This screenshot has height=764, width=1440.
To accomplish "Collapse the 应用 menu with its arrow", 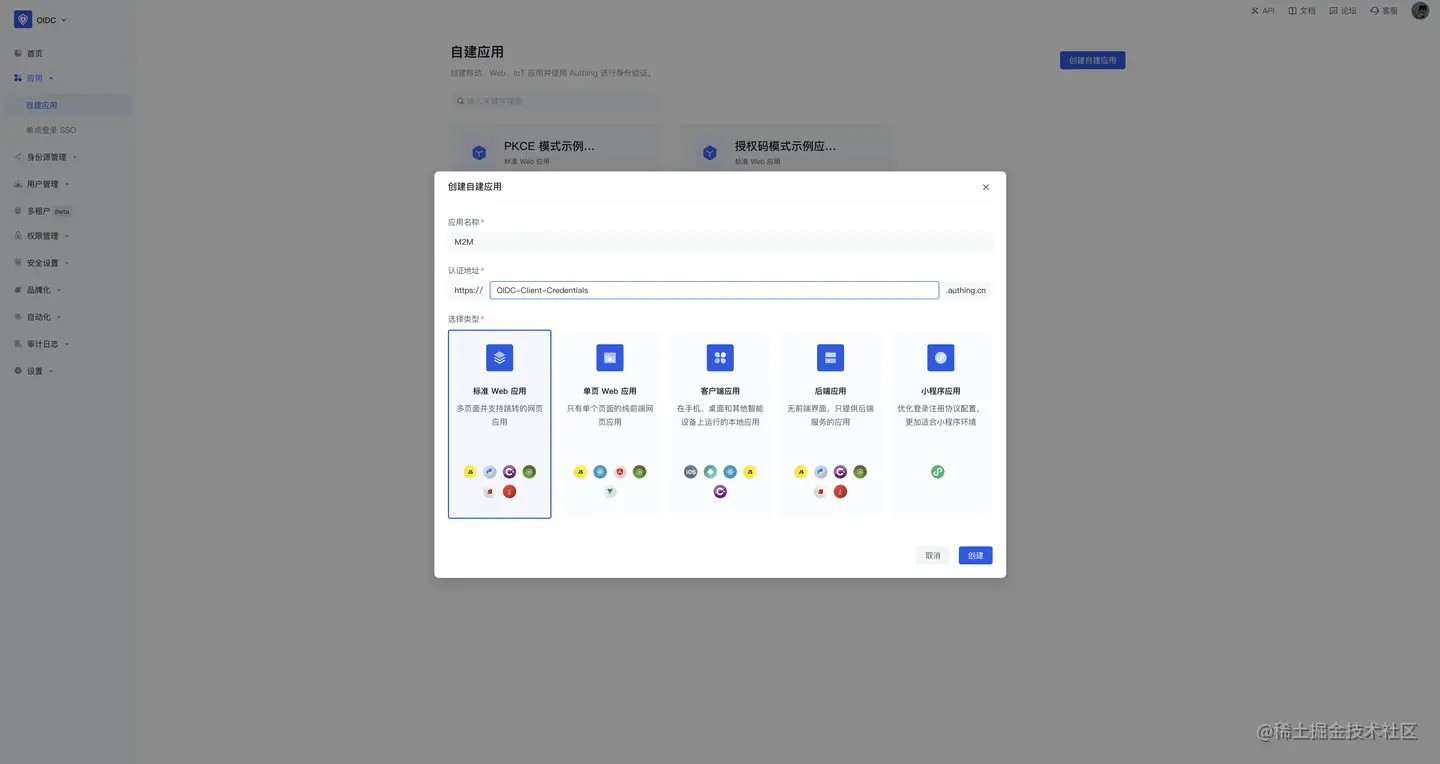I will 51,78.
